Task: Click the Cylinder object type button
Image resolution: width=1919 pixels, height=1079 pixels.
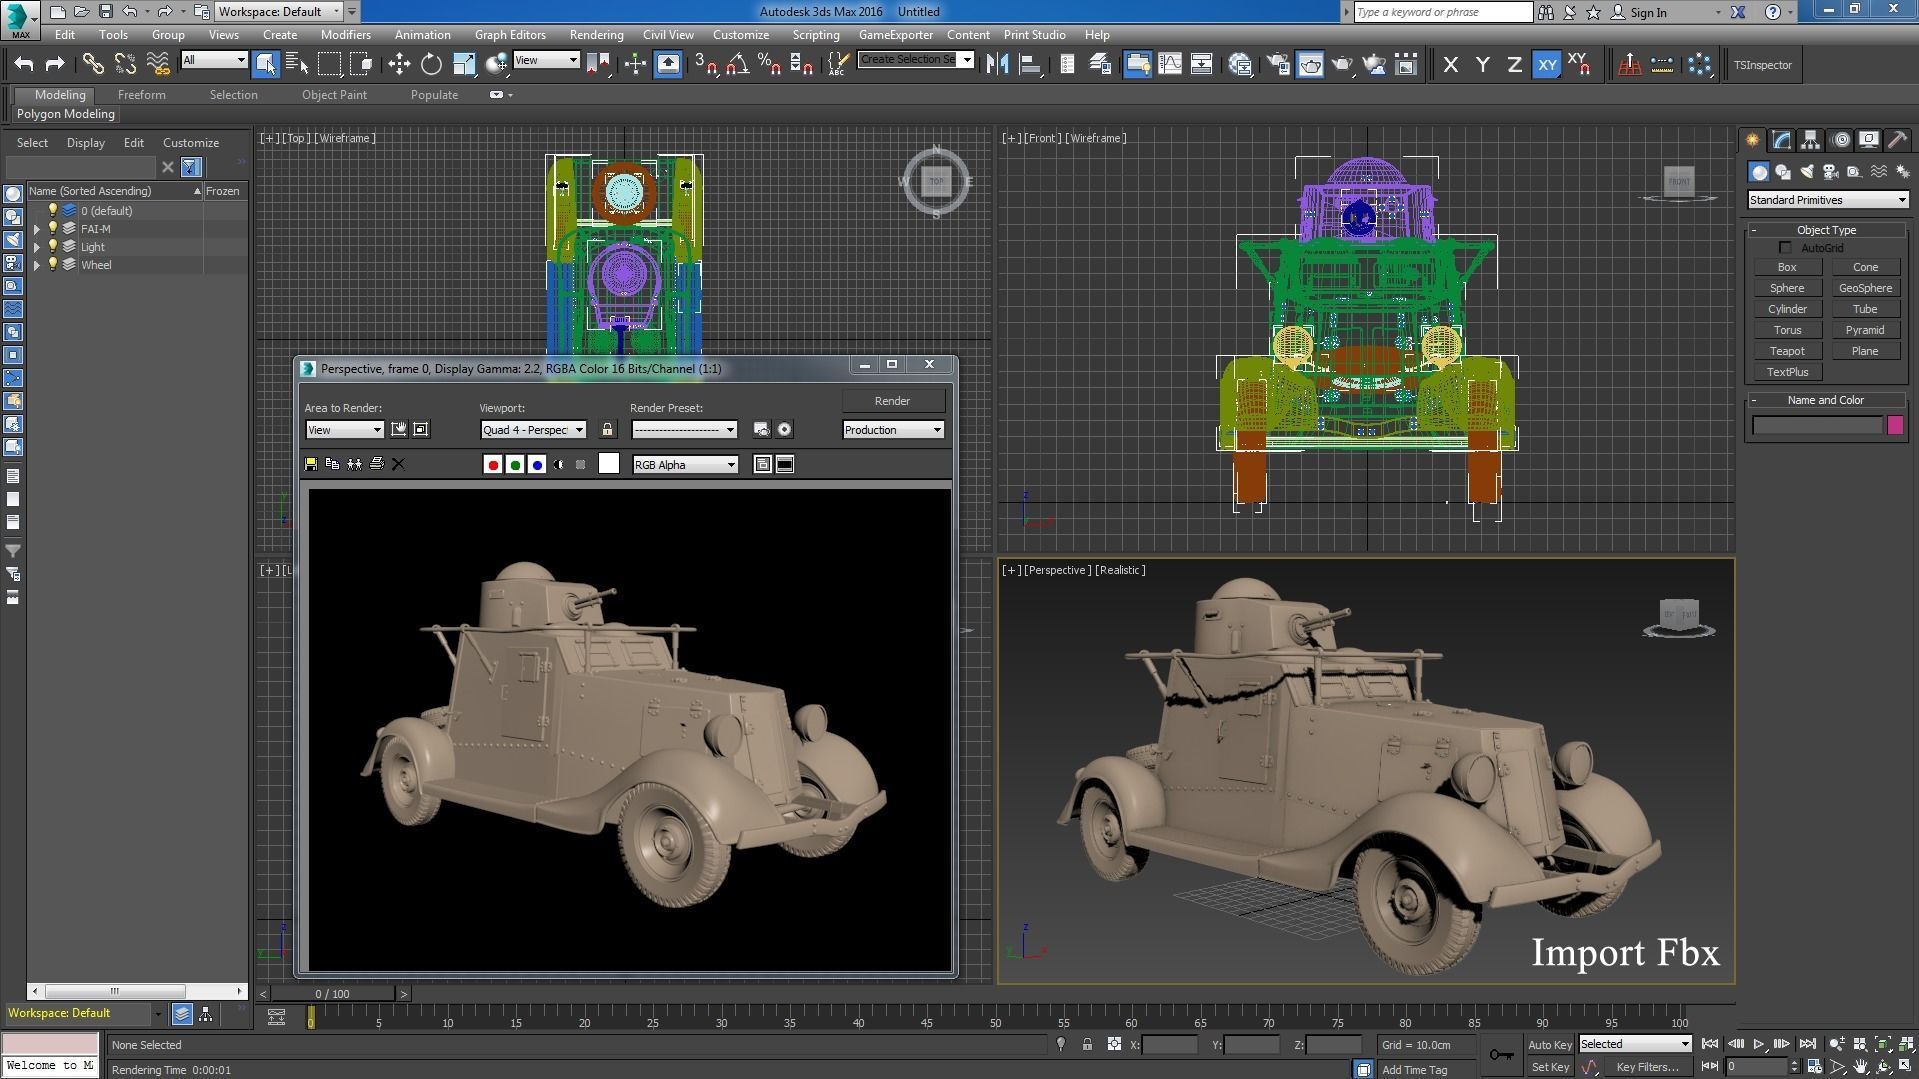Action: [x=1786, y=309]
